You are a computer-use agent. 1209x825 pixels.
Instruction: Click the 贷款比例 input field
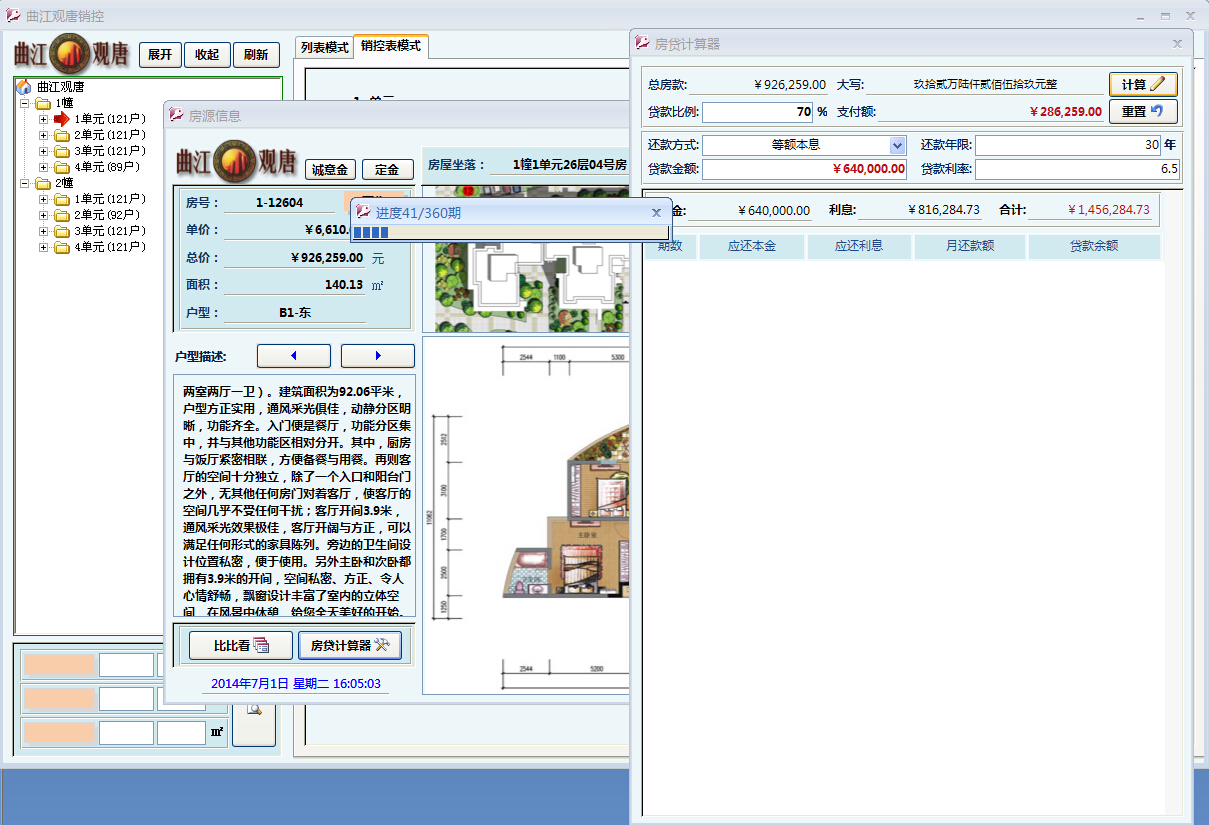[758, 112]
